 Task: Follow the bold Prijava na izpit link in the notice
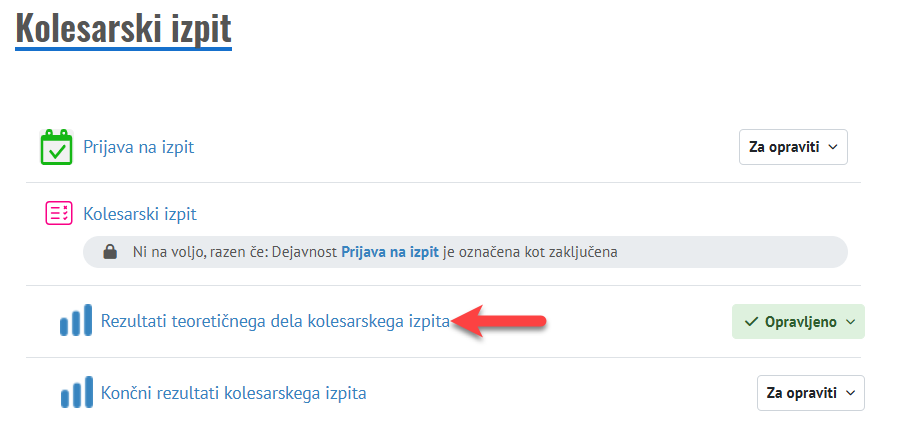[390, 252]
